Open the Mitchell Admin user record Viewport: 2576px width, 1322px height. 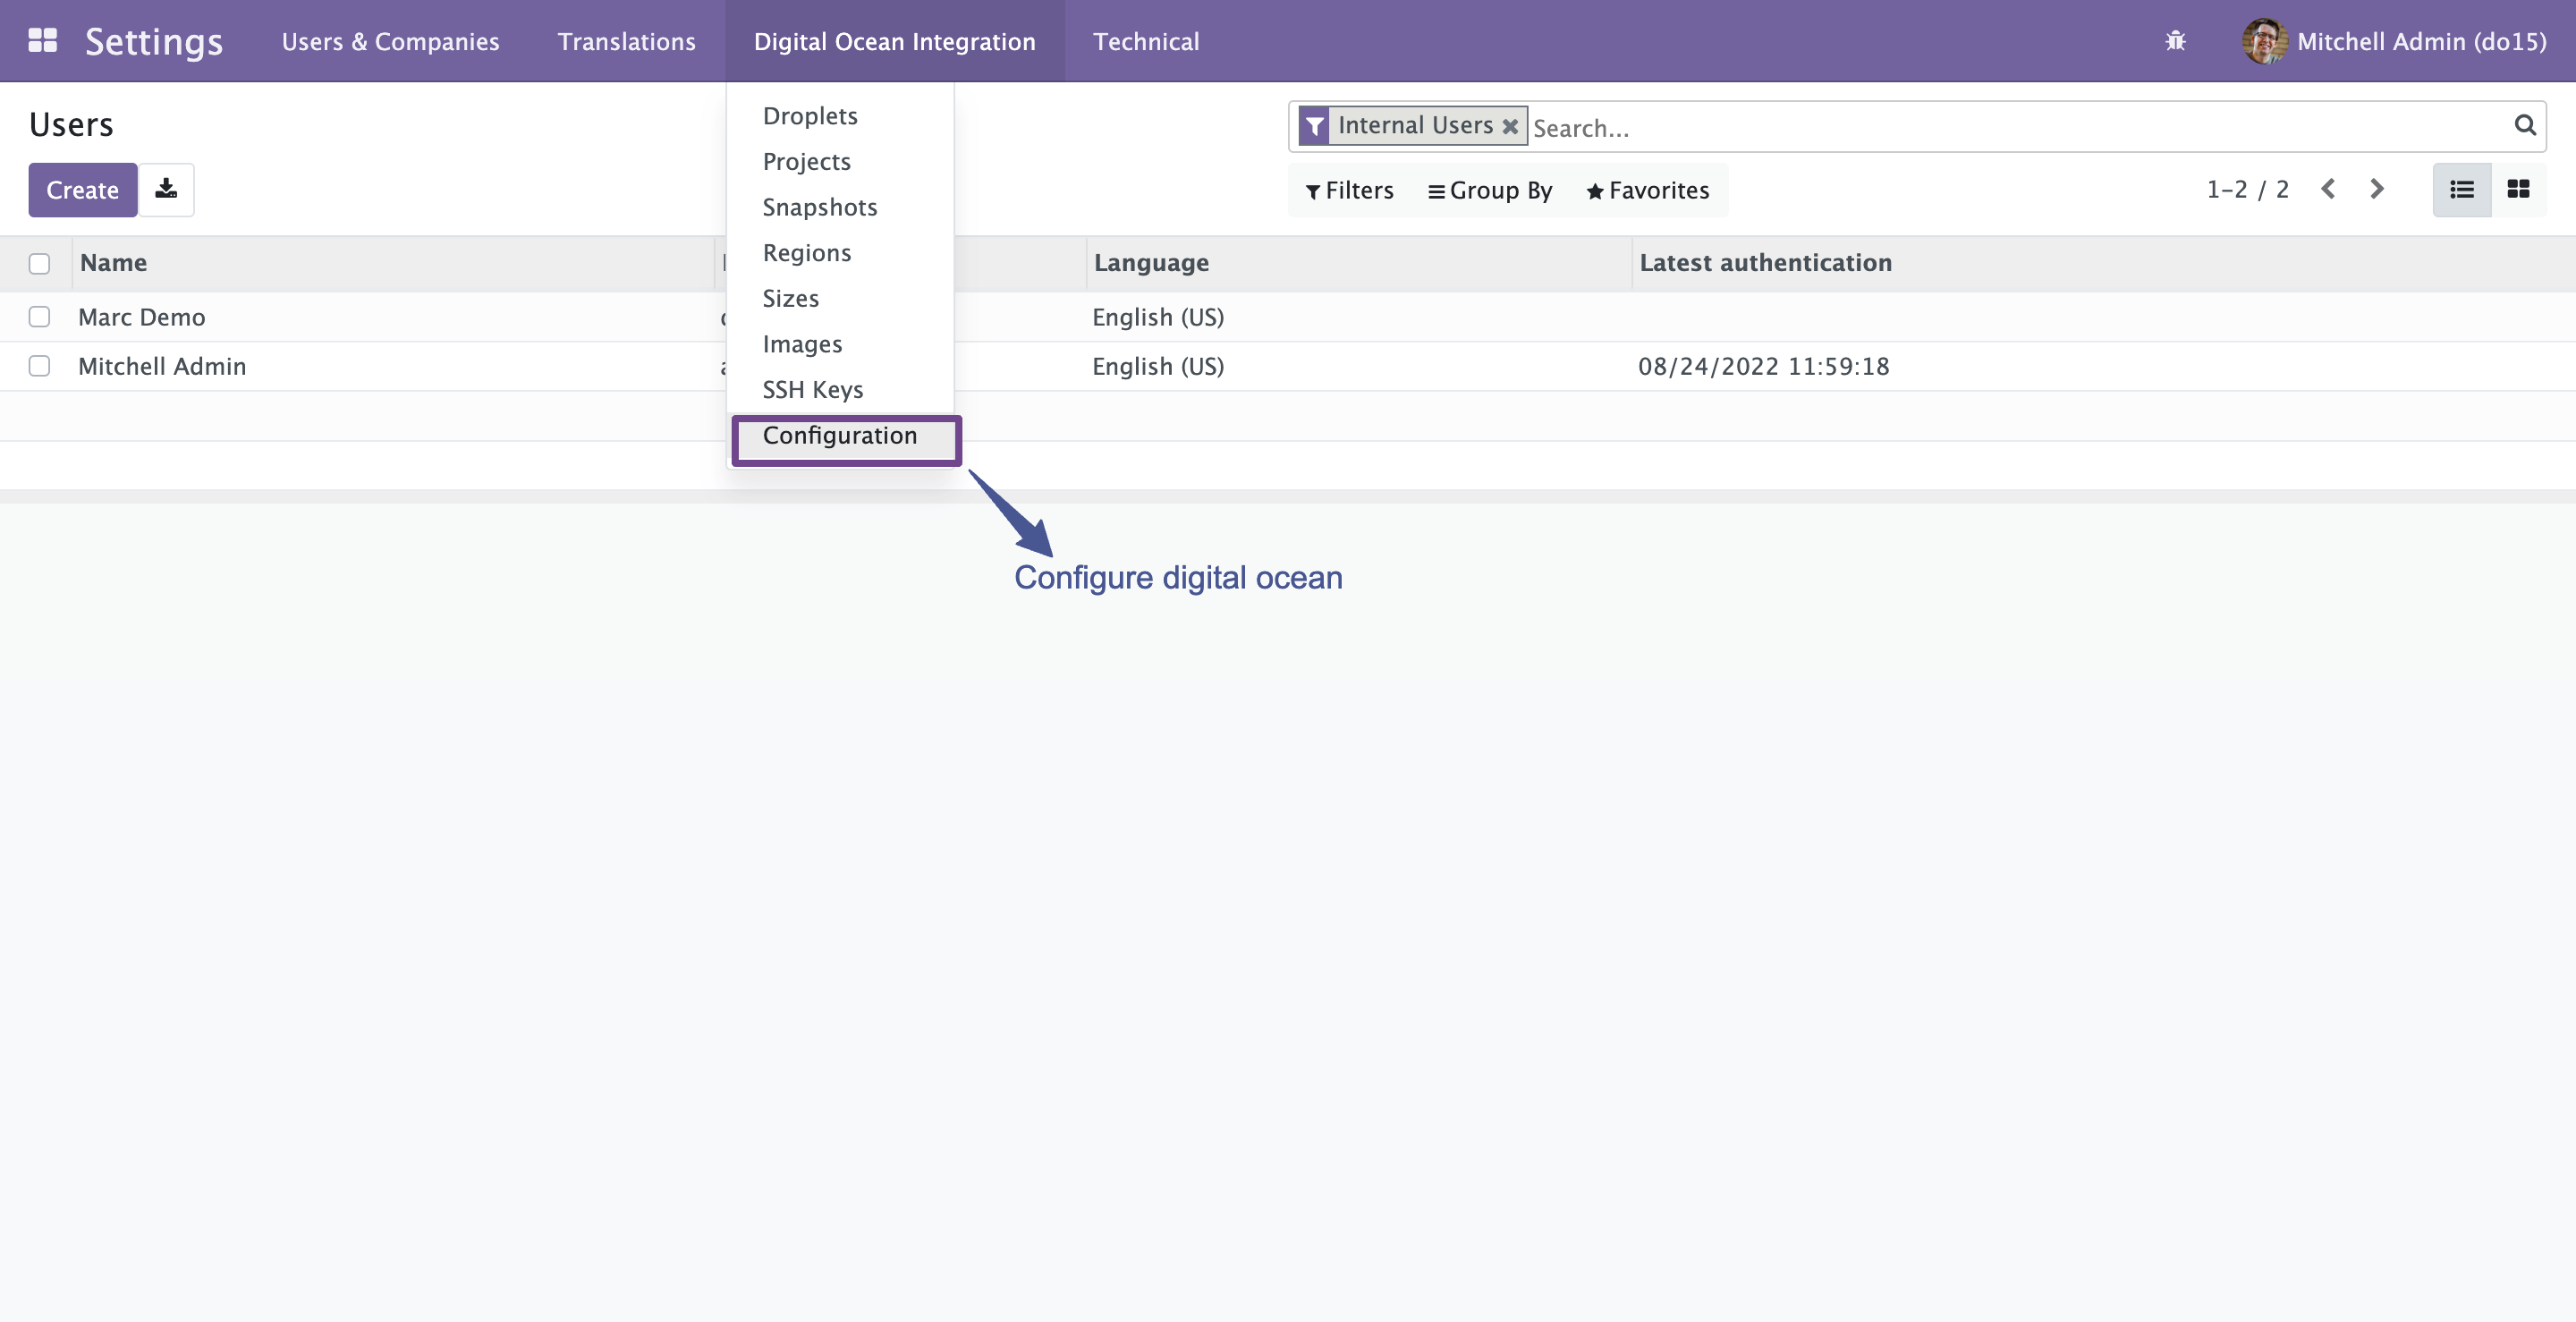[162, 366]
